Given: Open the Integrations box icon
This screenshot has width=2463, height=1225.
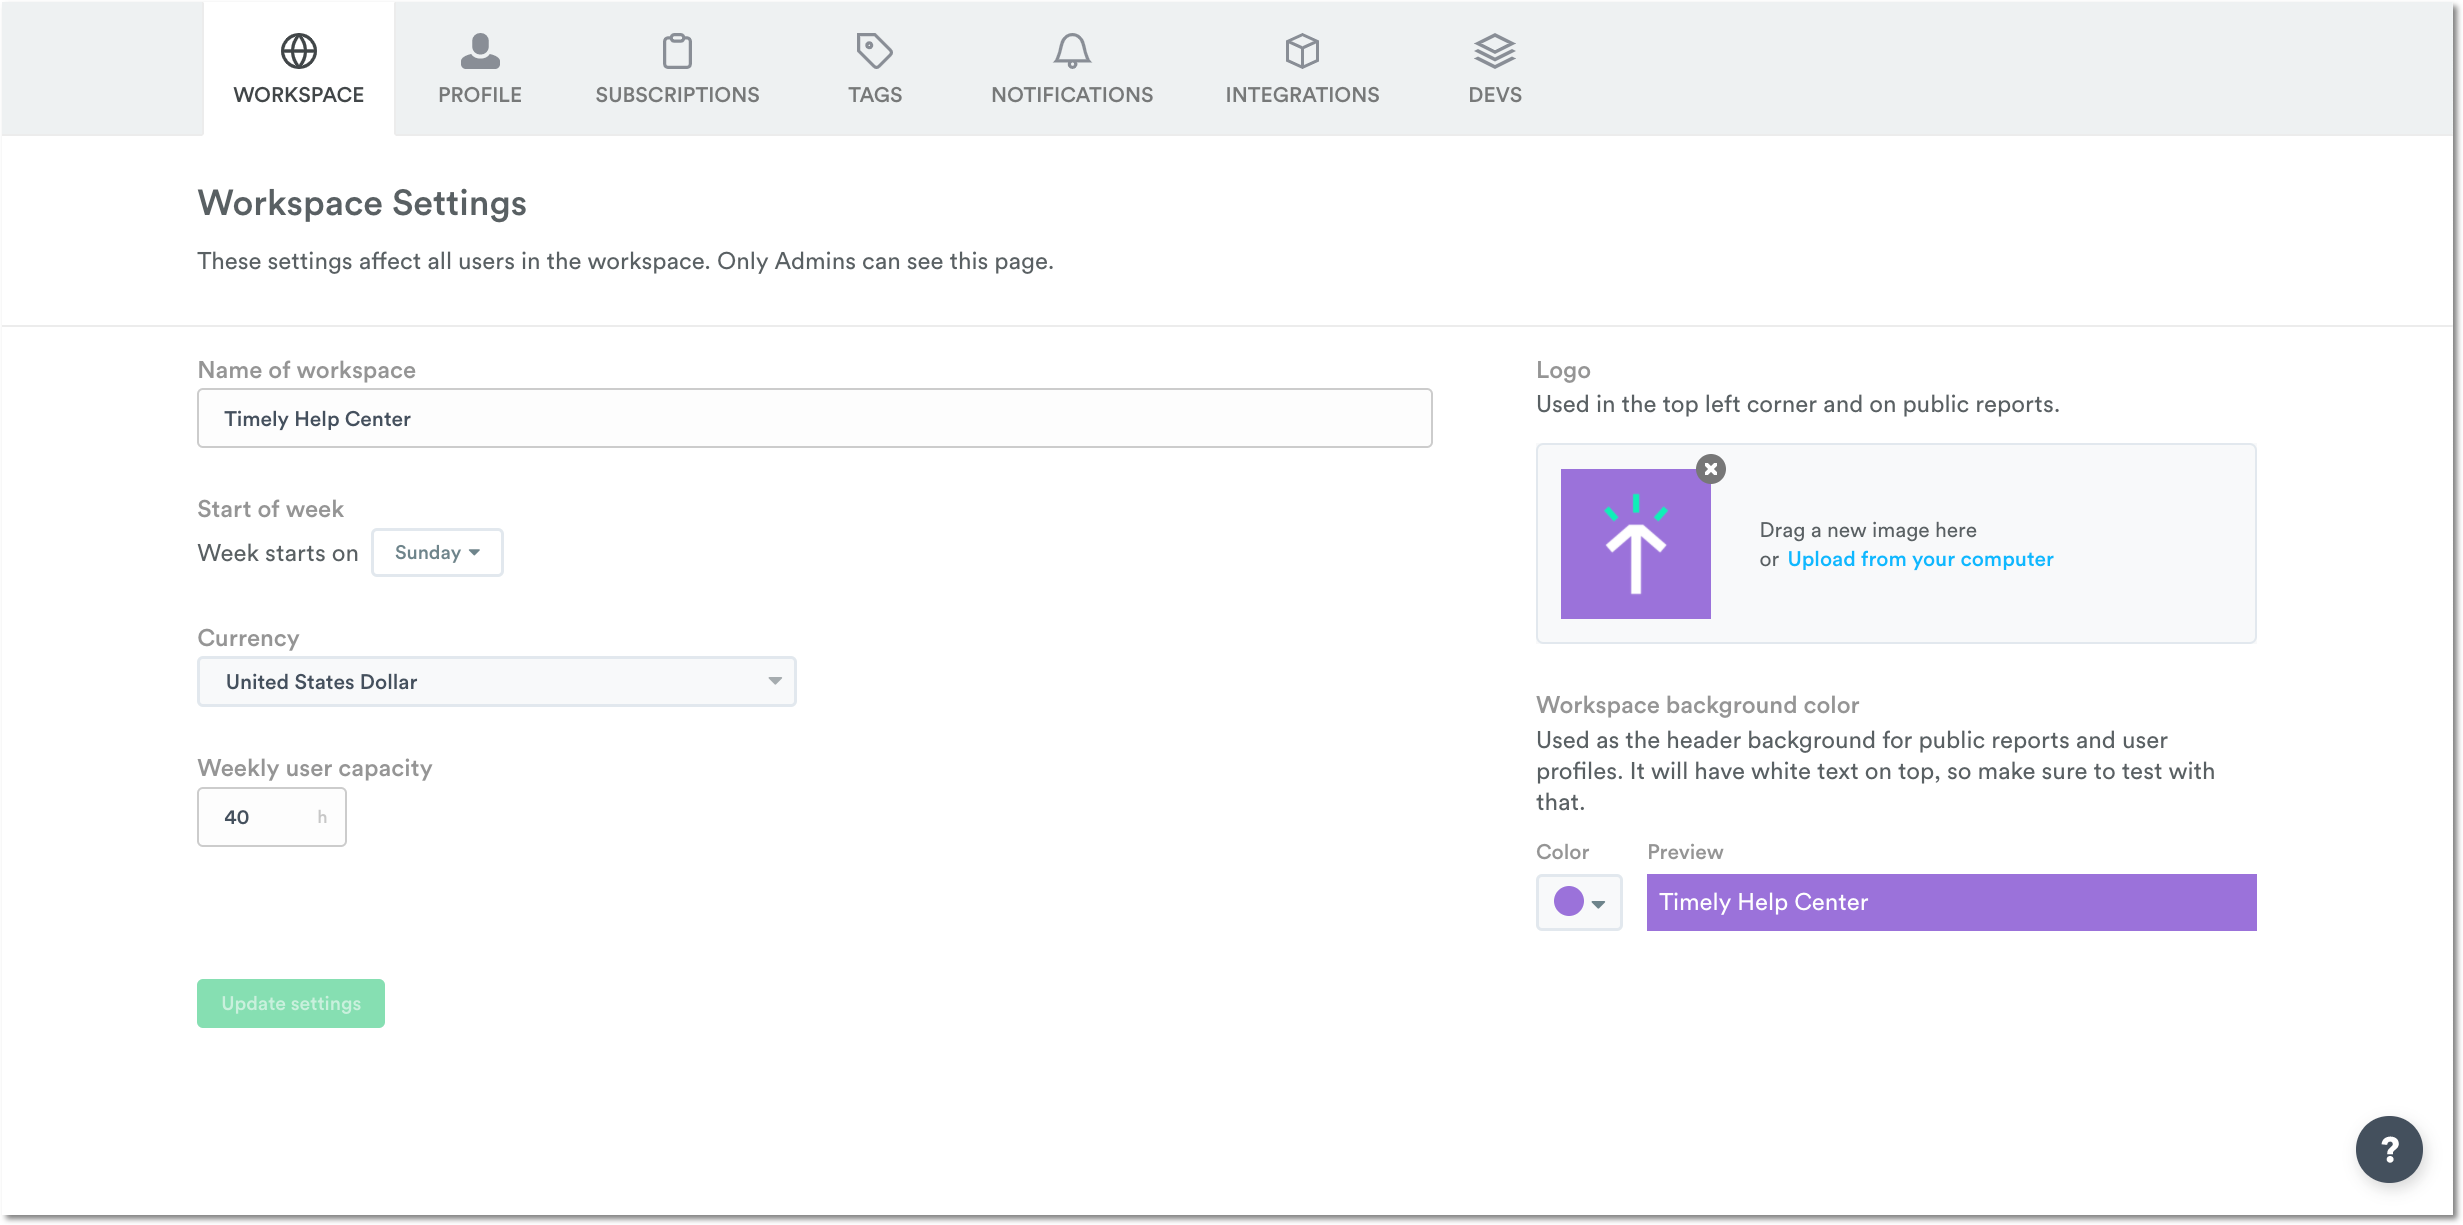Looking at the screenshot, I should click(x=1302, y=52).
